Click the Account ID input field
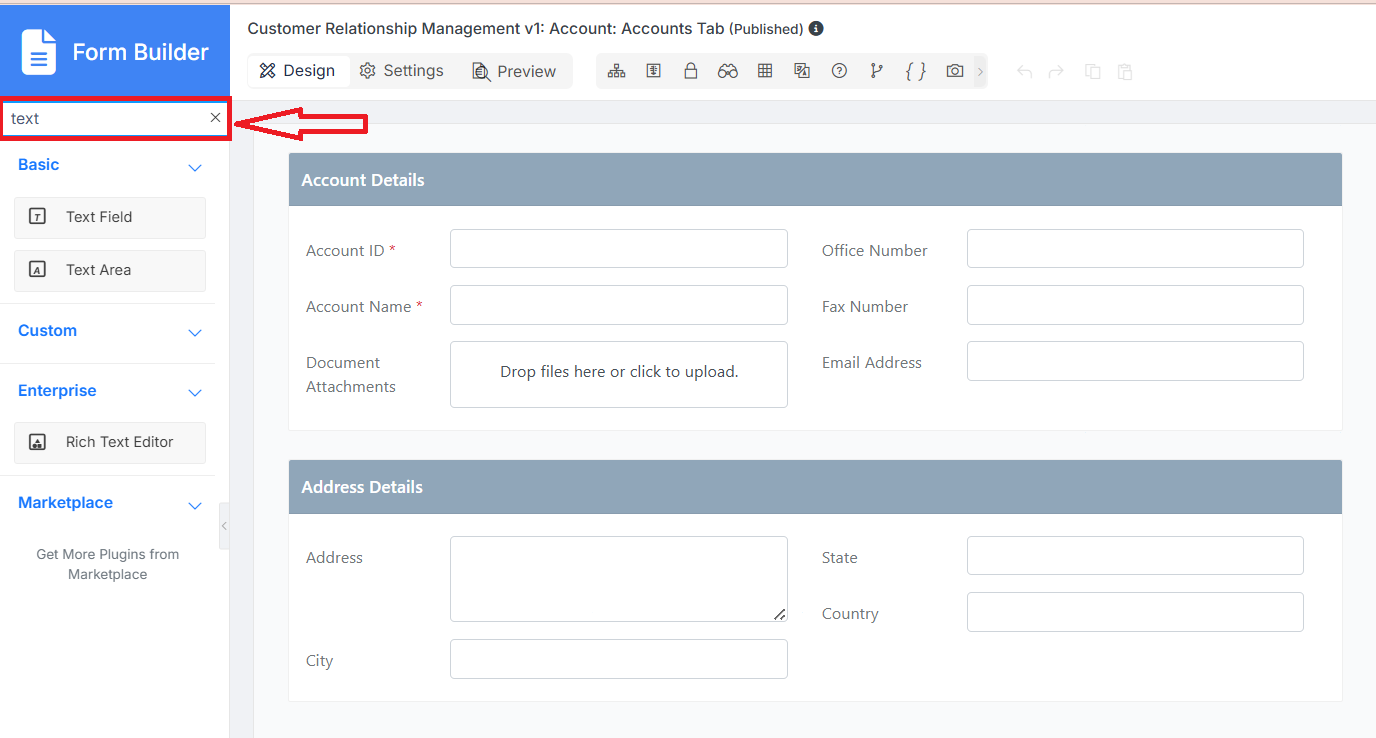This screenshot has width=1376, height=738. [x=619, y=249]
